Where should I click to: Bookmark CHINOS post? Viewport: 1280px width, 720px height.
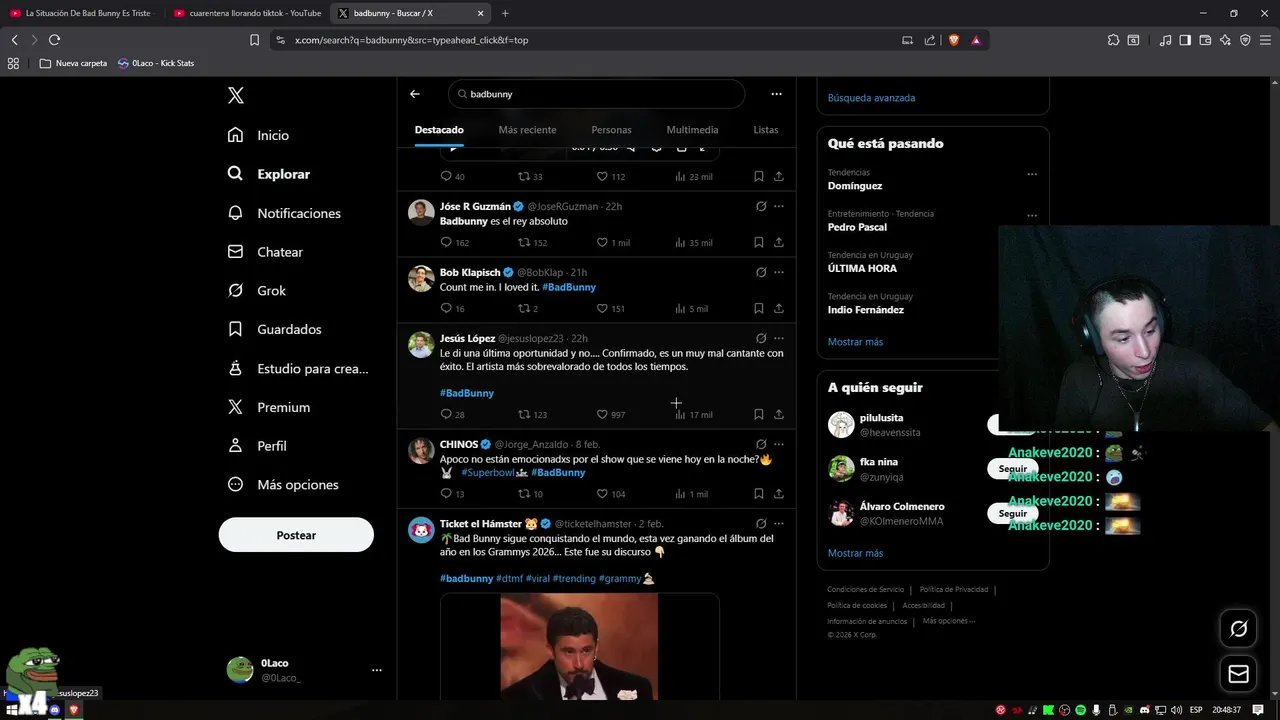(x=759, y=493)
